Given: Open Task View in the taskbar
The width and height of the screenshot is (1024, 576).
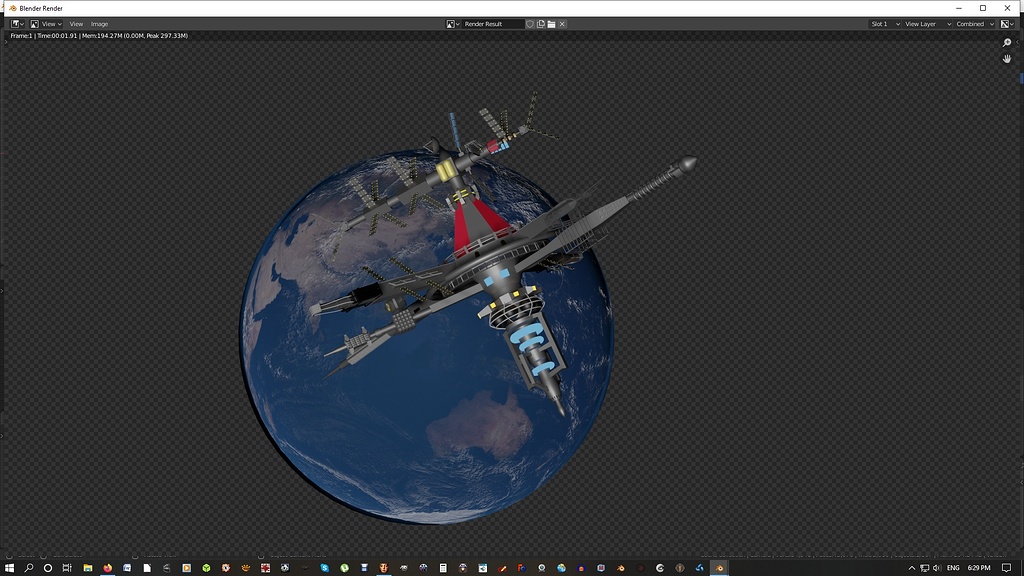Looking at the screenshot, I should (67, 568).
